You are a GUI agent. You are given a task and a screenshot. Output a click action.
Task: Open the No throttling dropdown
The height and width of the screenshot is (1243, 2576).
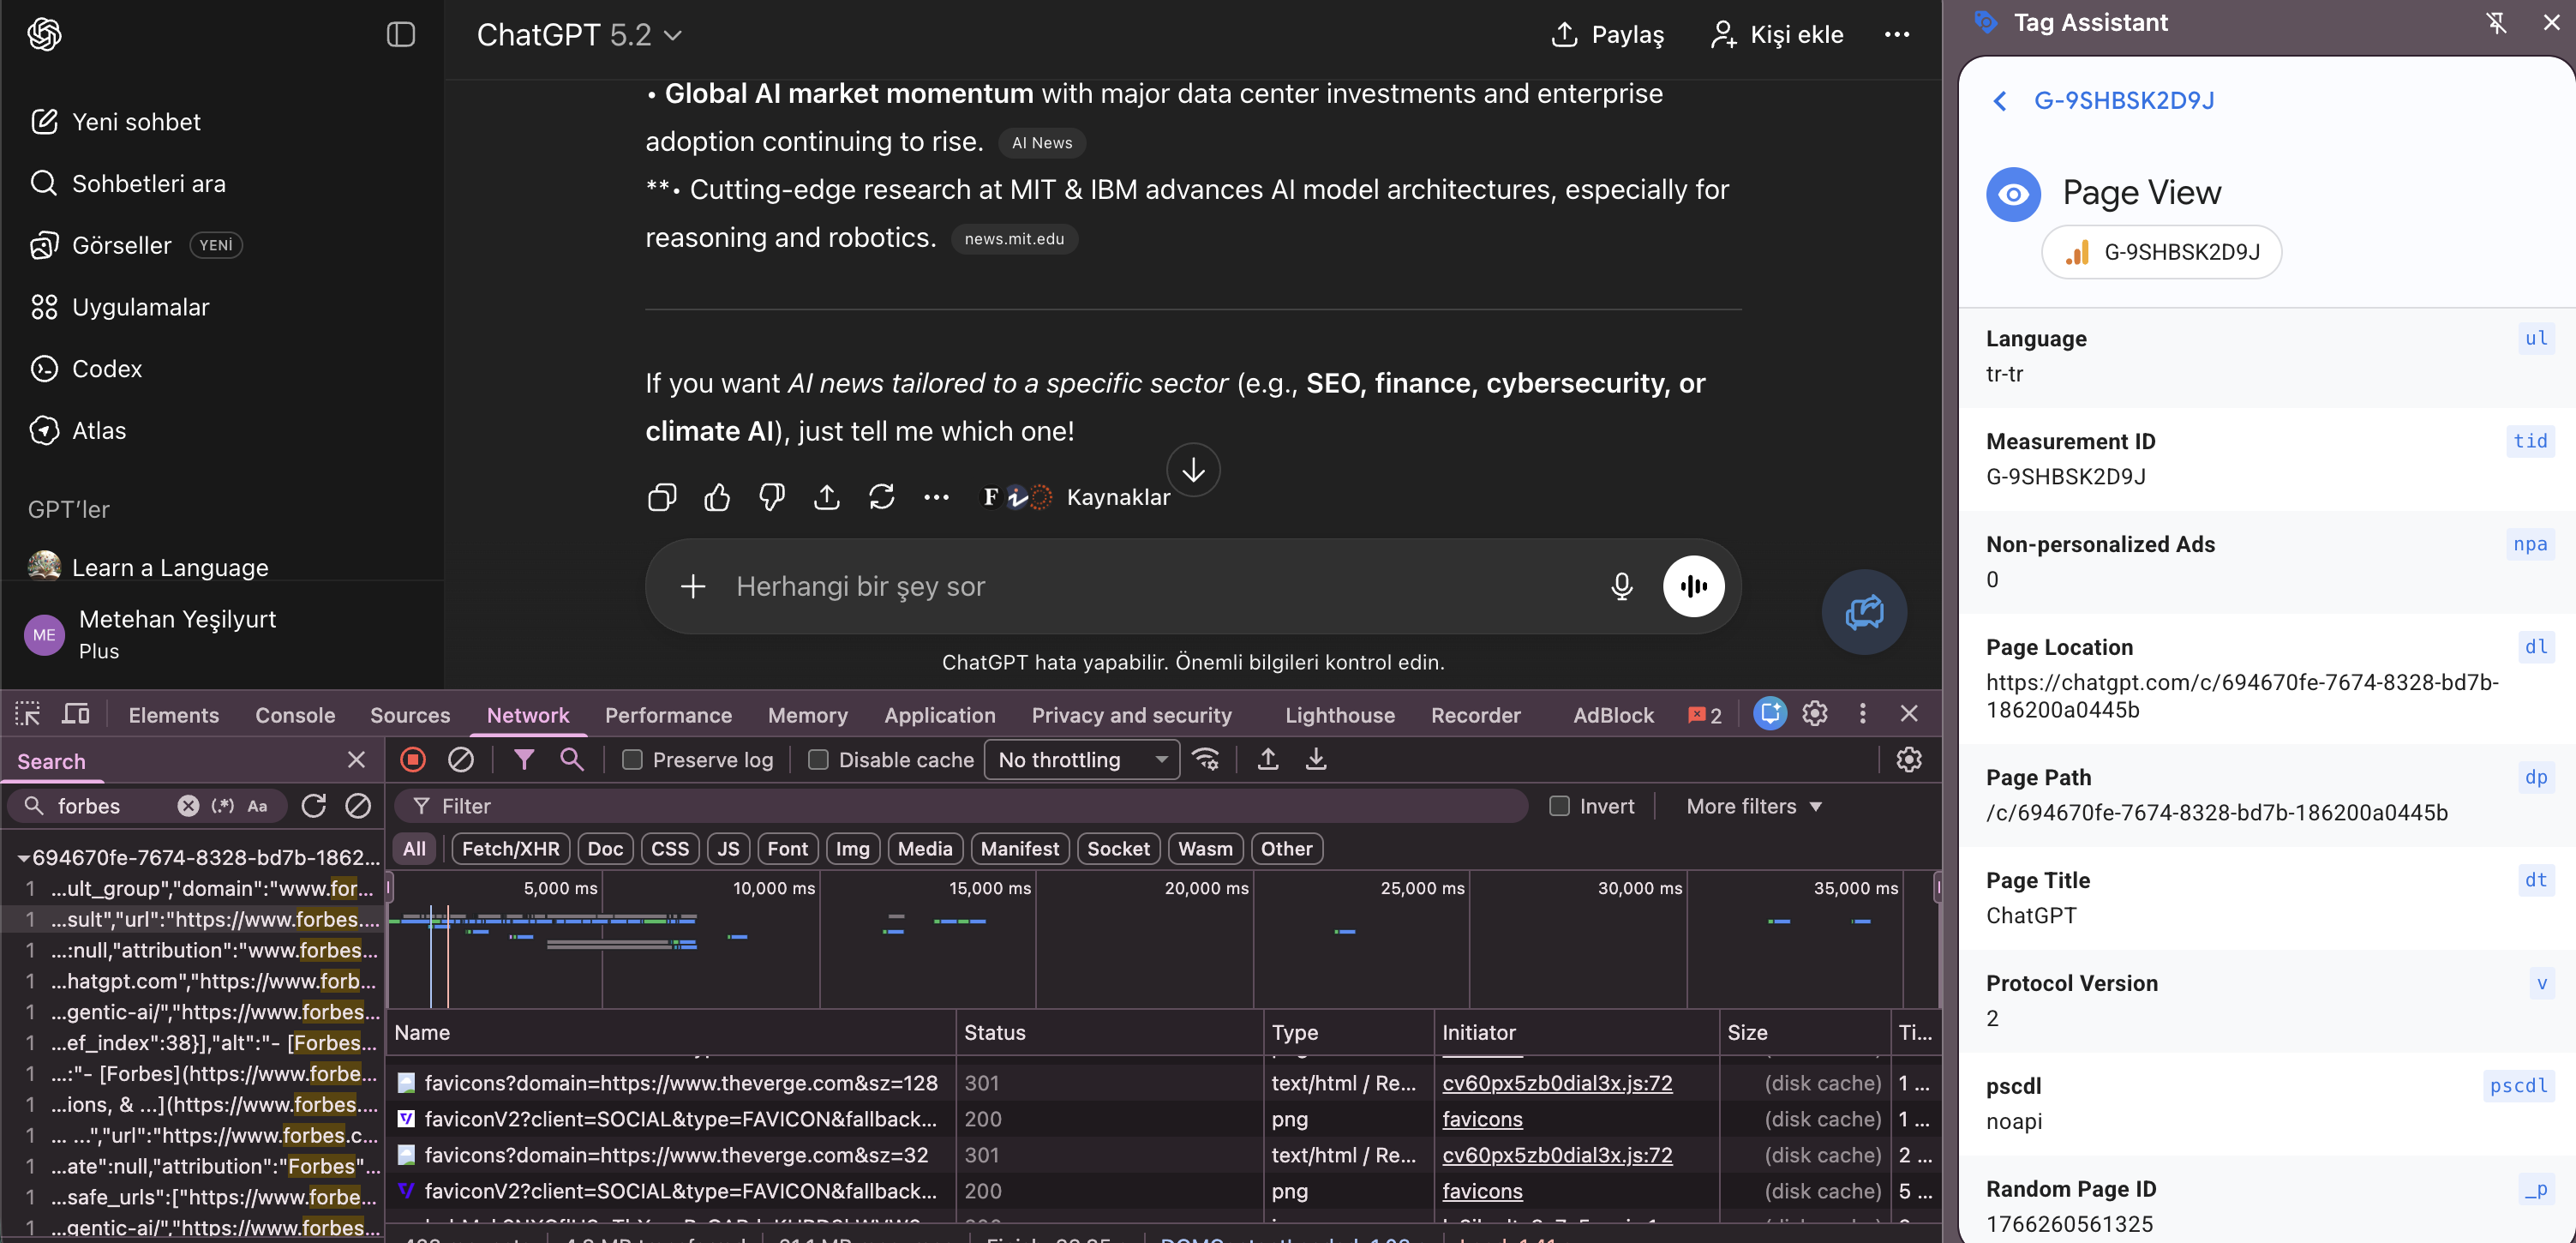(x=1081, y=760)
